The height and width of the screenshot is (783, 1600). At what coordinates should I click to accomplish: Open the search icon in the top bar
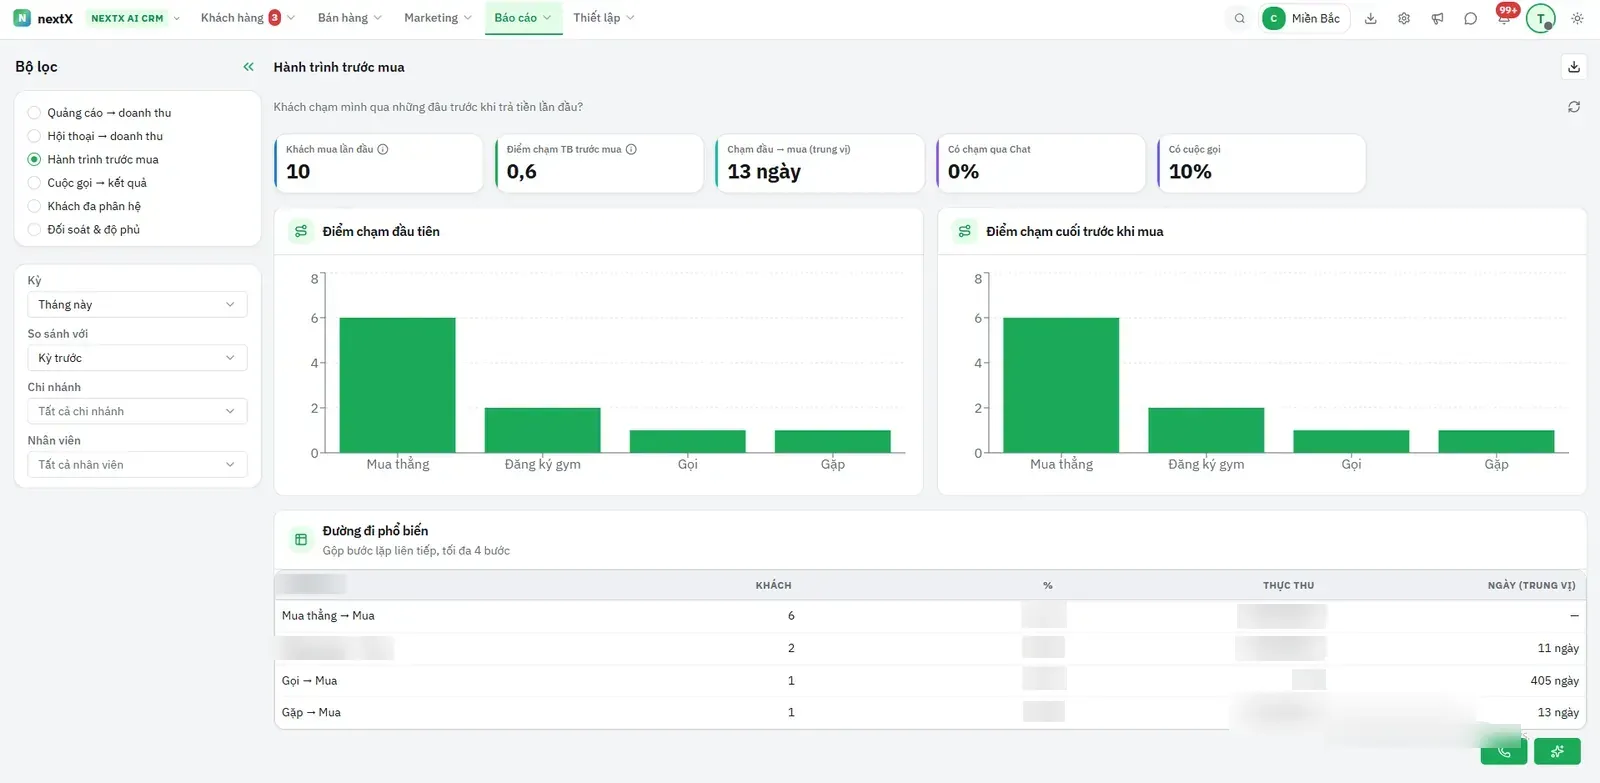(x=1240, y=18)
